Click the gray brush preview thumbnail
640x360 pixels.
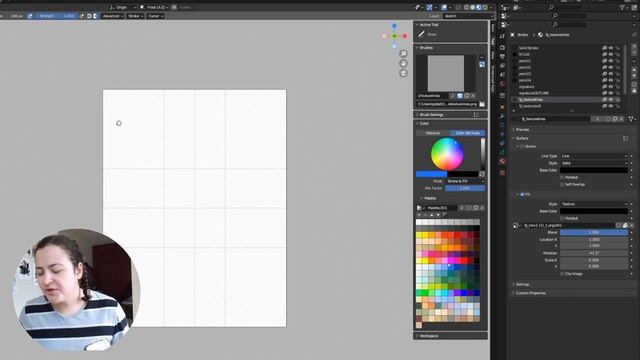point(446,73)
